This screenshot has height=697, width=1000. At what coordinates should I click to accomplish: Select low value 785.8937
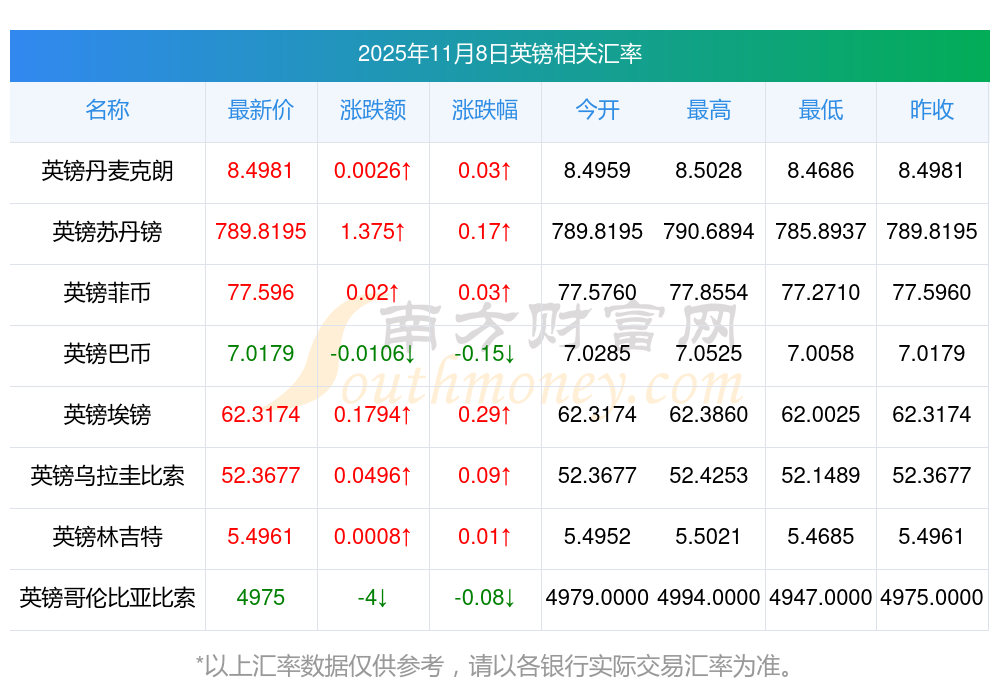[821, 231]
